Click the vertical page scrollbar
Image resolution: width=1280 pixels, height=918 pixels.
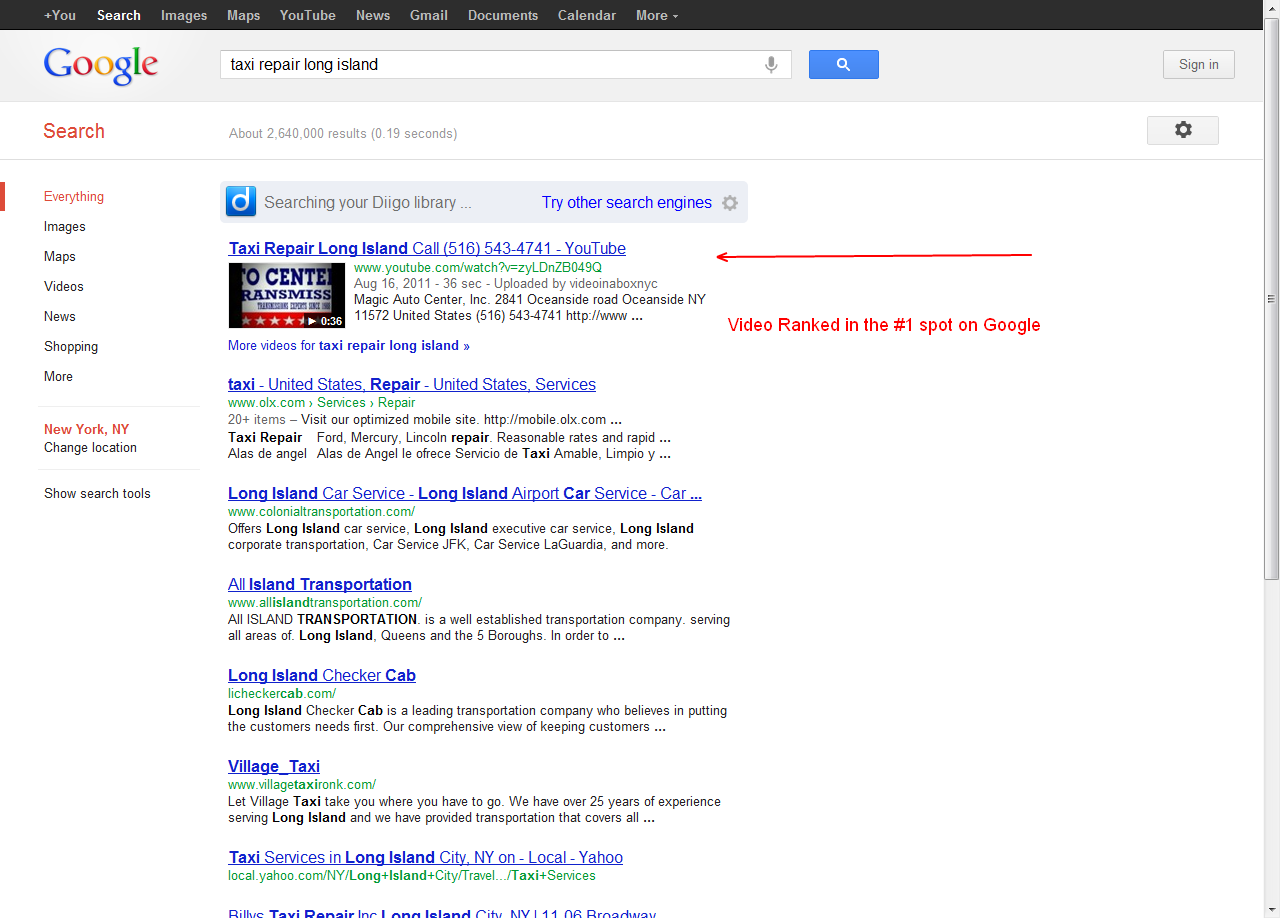1272,300
